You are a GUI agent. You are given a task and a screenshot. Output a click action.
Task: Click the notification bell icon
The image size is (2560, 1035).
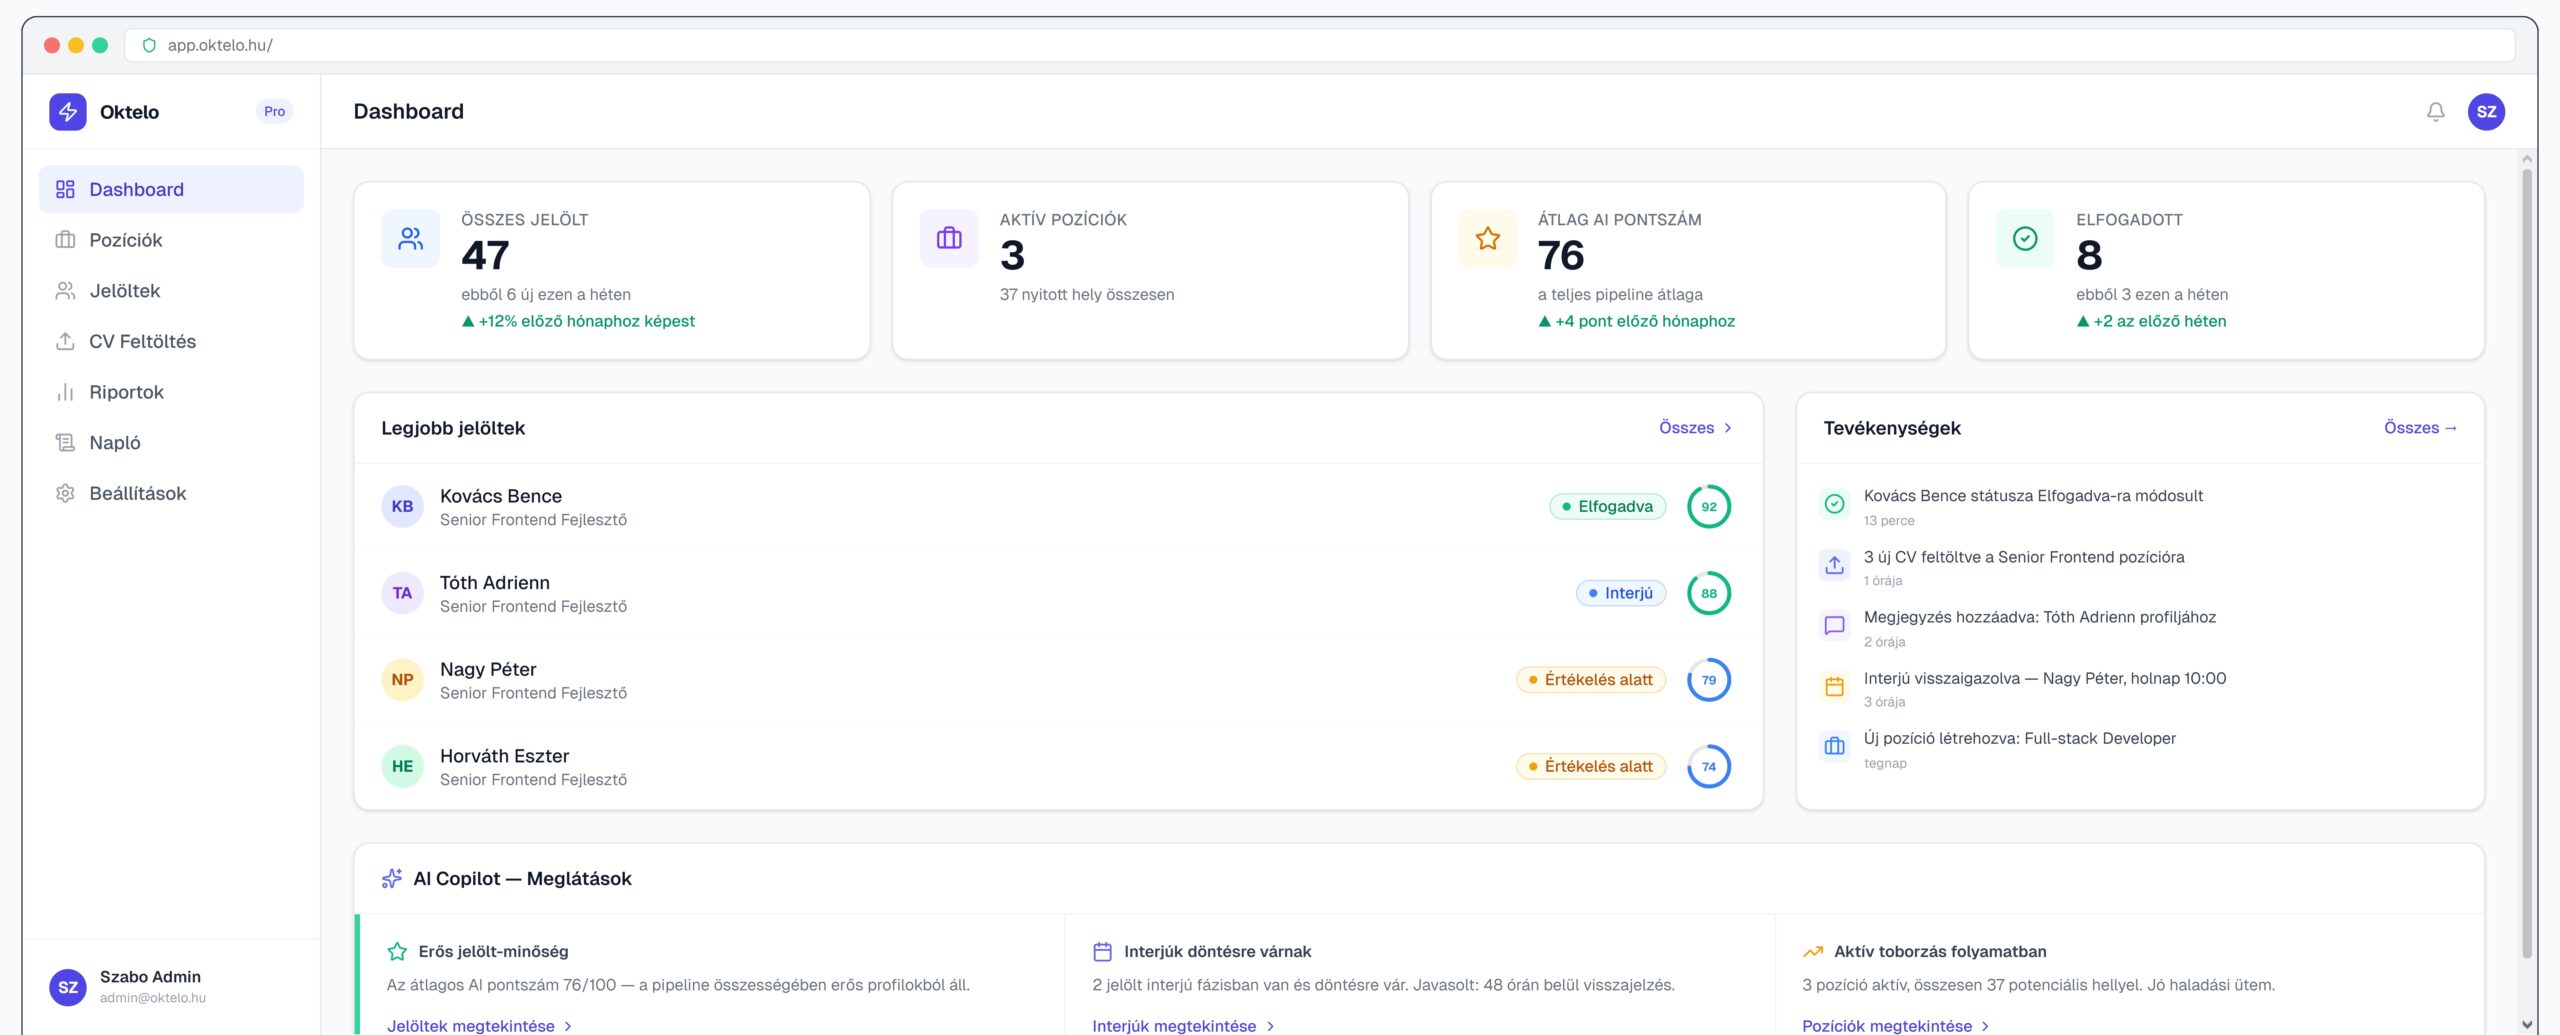[2435, 112]
